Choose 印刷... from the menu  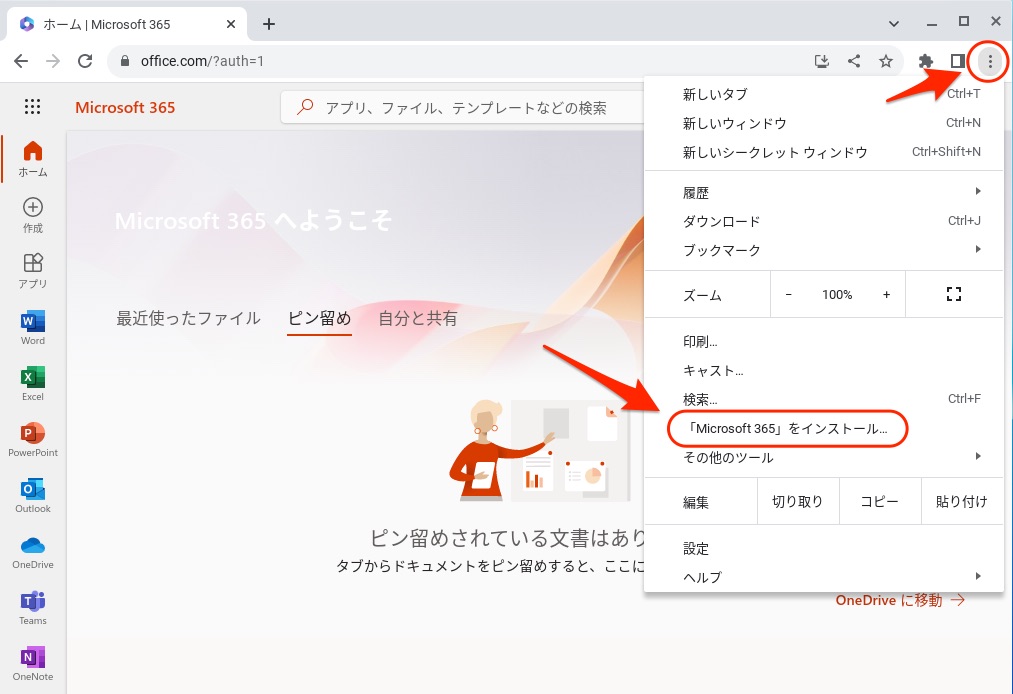(824, 342)
